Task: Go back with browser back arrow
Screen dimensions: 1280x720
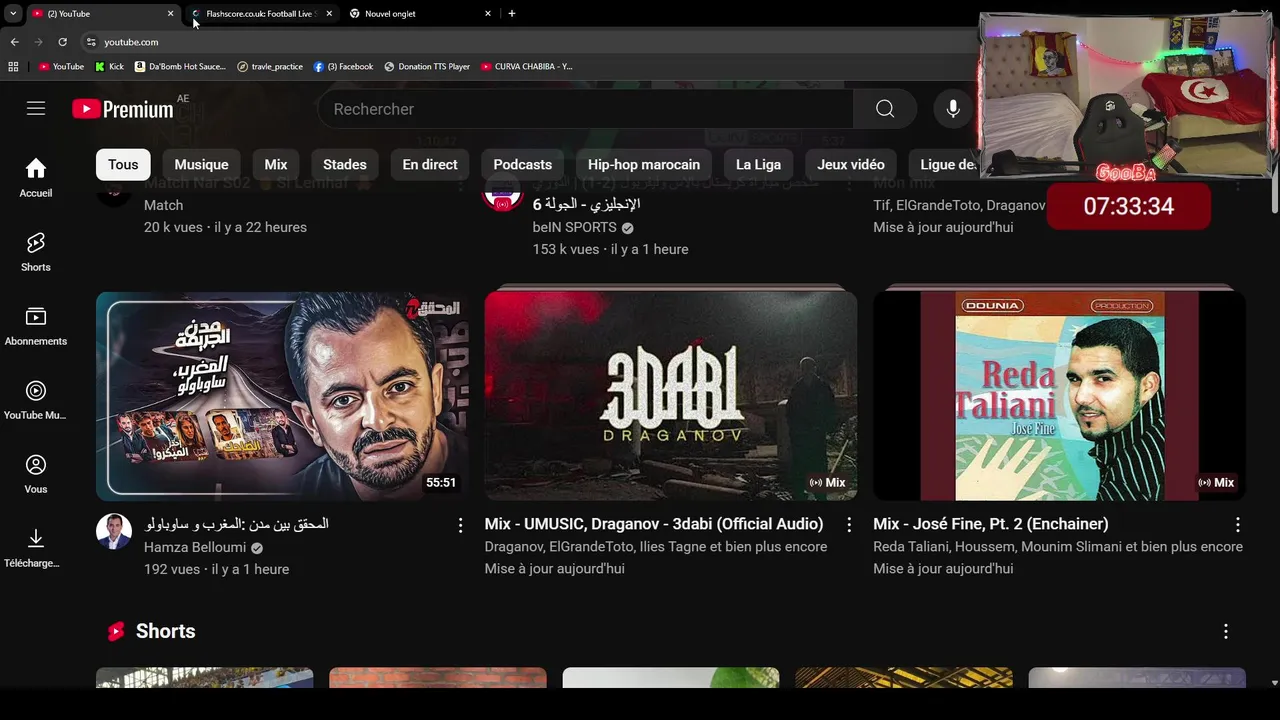Action: tap(14, 42)
